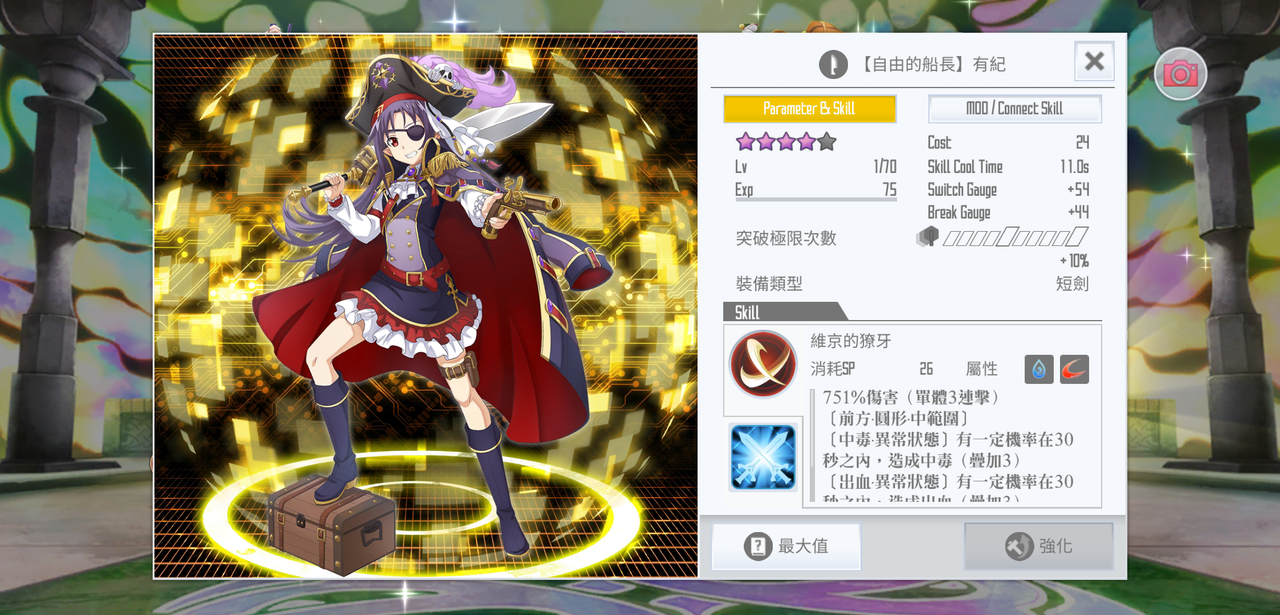Select the blue crossed swords skill icon
The image size is (1280, 615).
click(x=763, y=457)
